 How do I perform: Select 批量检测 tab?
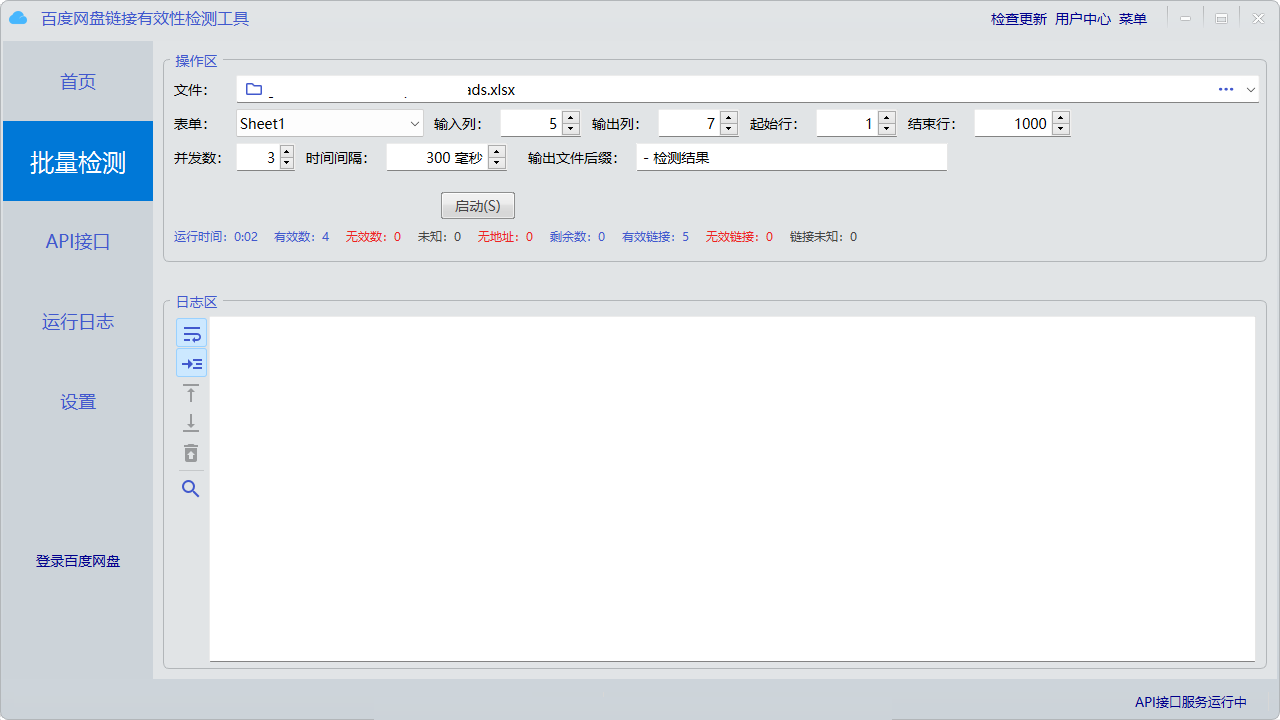pos(78,162)
